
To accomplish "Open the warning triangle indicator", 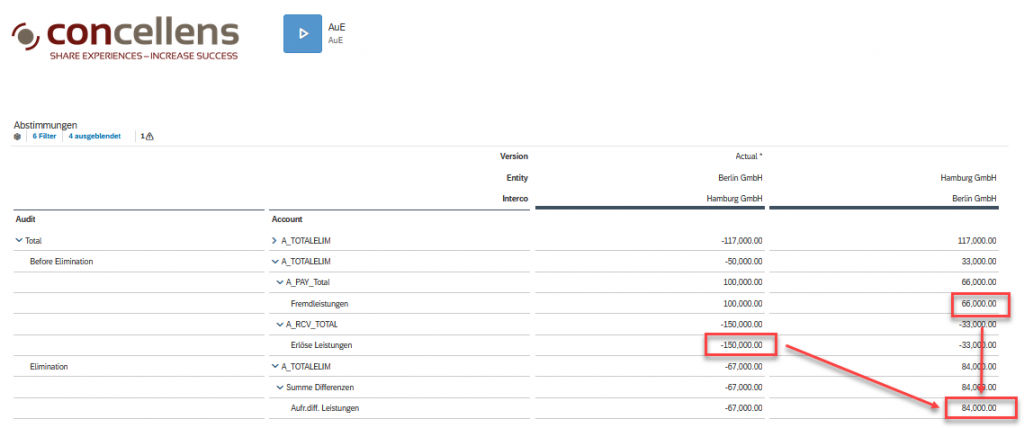I will pyautogui.click(x=147, y=136).
